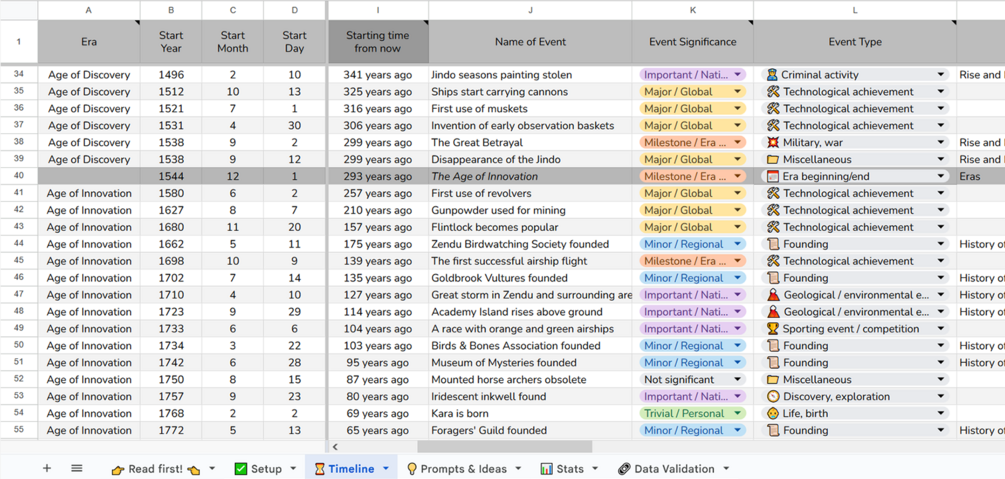Screen dimensions: 1005x479
Task: Add a new sheet with plus icon
Action: coord(47,468)
